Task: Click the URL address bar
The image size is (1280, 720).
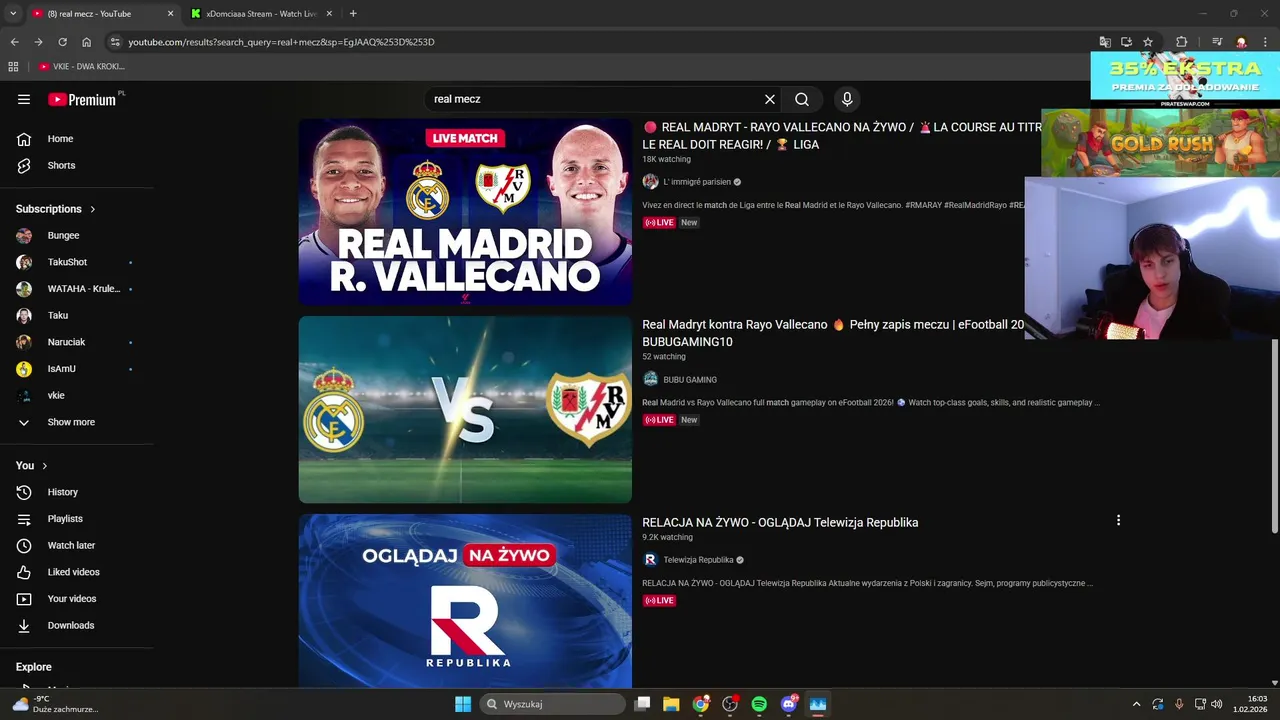Action: 600,42
